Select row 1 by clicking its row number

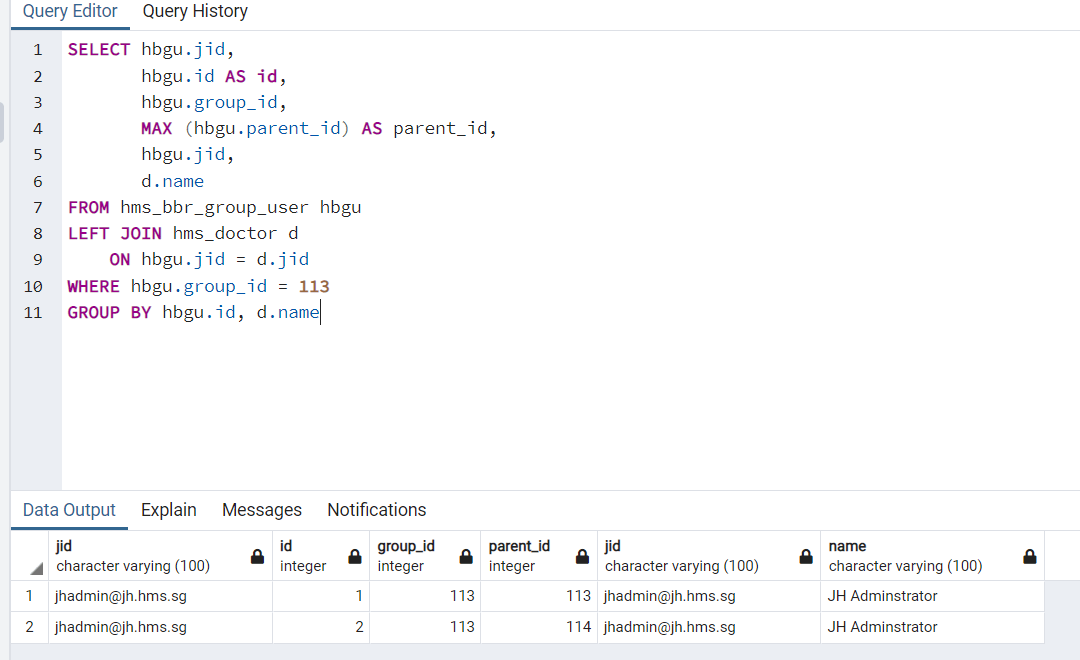coord(28,596)
